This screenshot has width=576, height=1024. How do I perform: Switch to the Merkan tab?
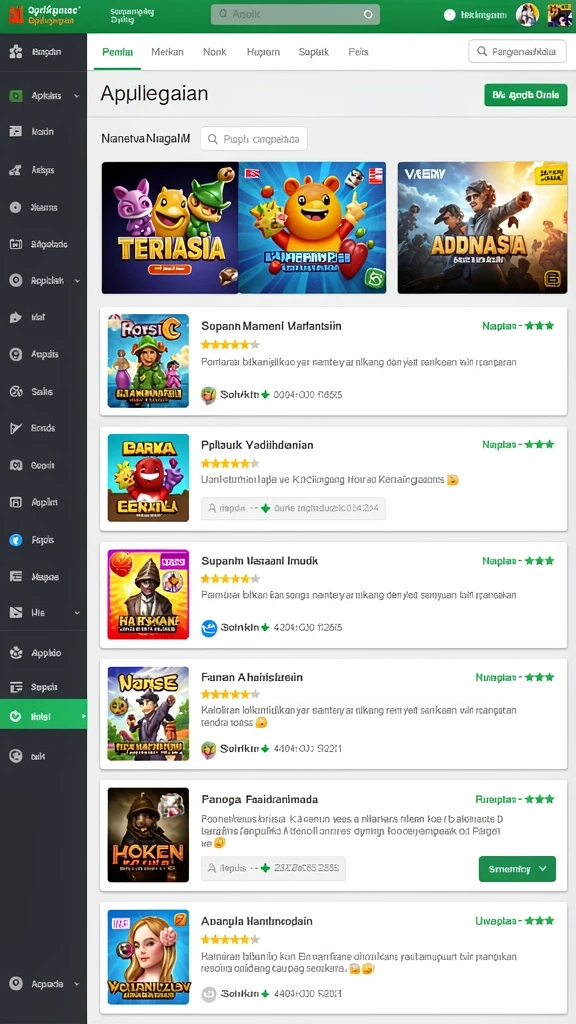click(167, 52)
